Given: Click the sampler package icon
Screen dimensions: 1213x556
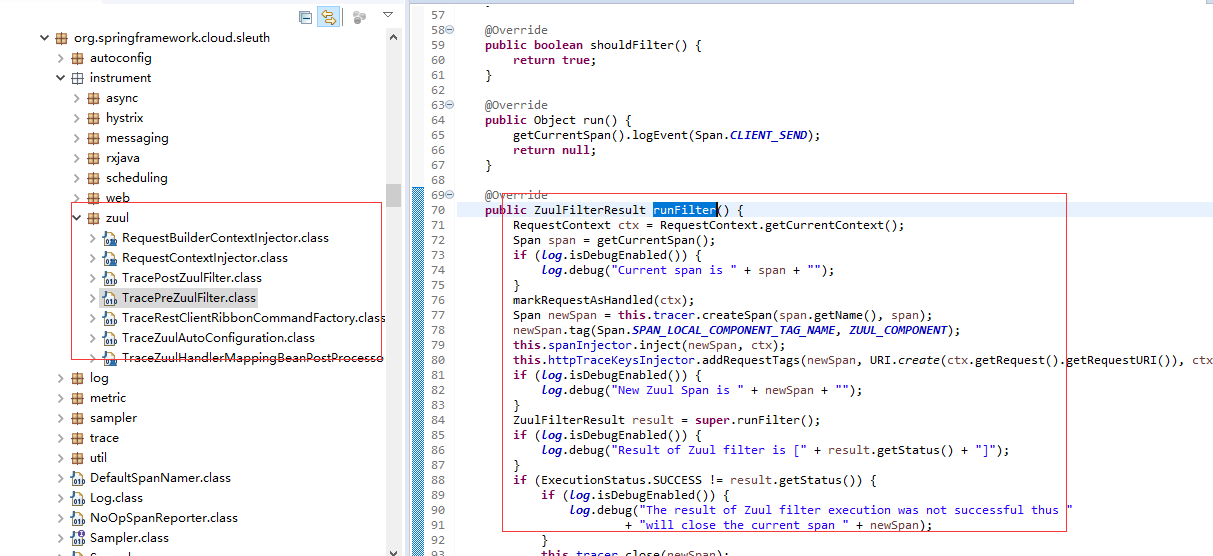Looking at the screenshot, I should click(76, 418).
